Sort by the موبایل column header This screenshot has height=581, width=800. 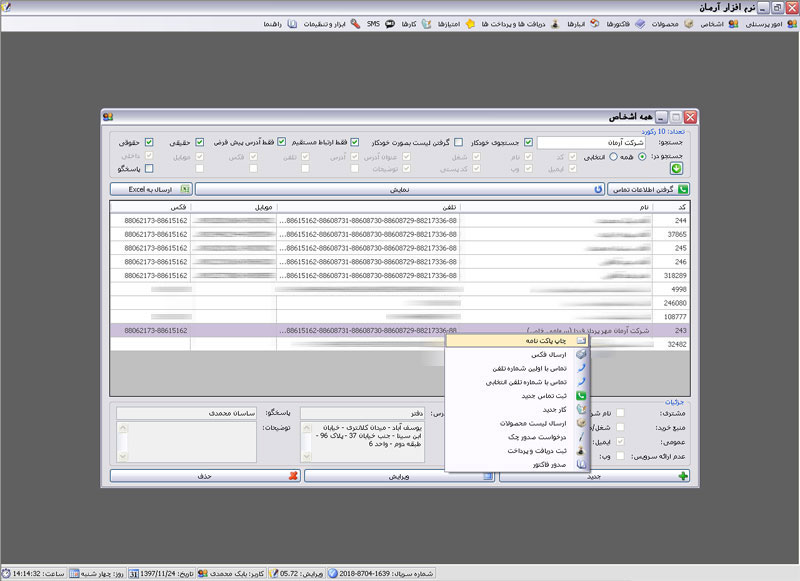234,207
